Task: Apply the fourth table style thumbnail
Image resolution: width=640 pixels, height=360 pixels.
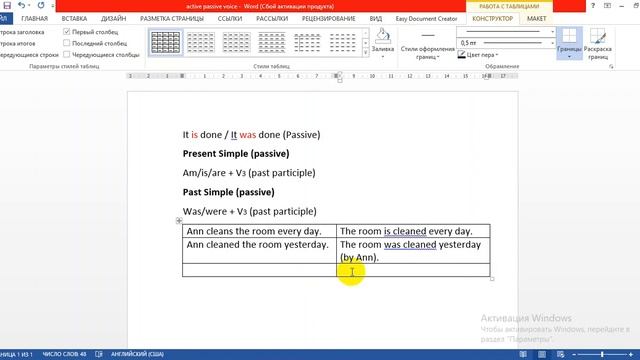Action: pyautogui.click(x=272, y=42)
